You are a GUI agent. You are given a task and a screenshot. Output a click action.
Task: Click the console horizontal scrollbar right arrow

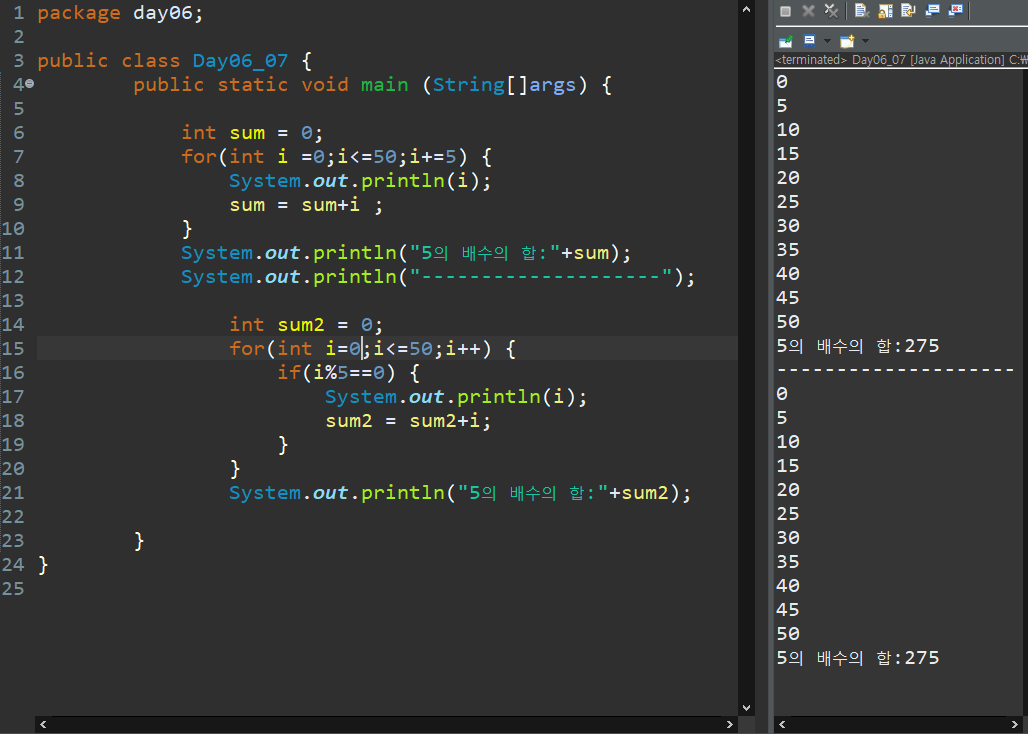(x=1015, y=724)
